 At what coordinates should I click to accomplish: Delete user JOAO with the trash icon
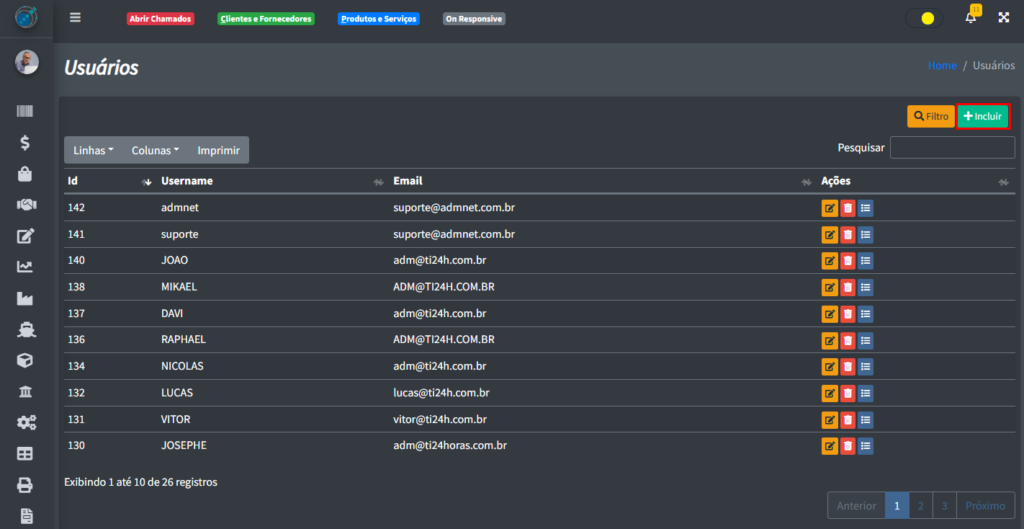click(x=847, y=261)
